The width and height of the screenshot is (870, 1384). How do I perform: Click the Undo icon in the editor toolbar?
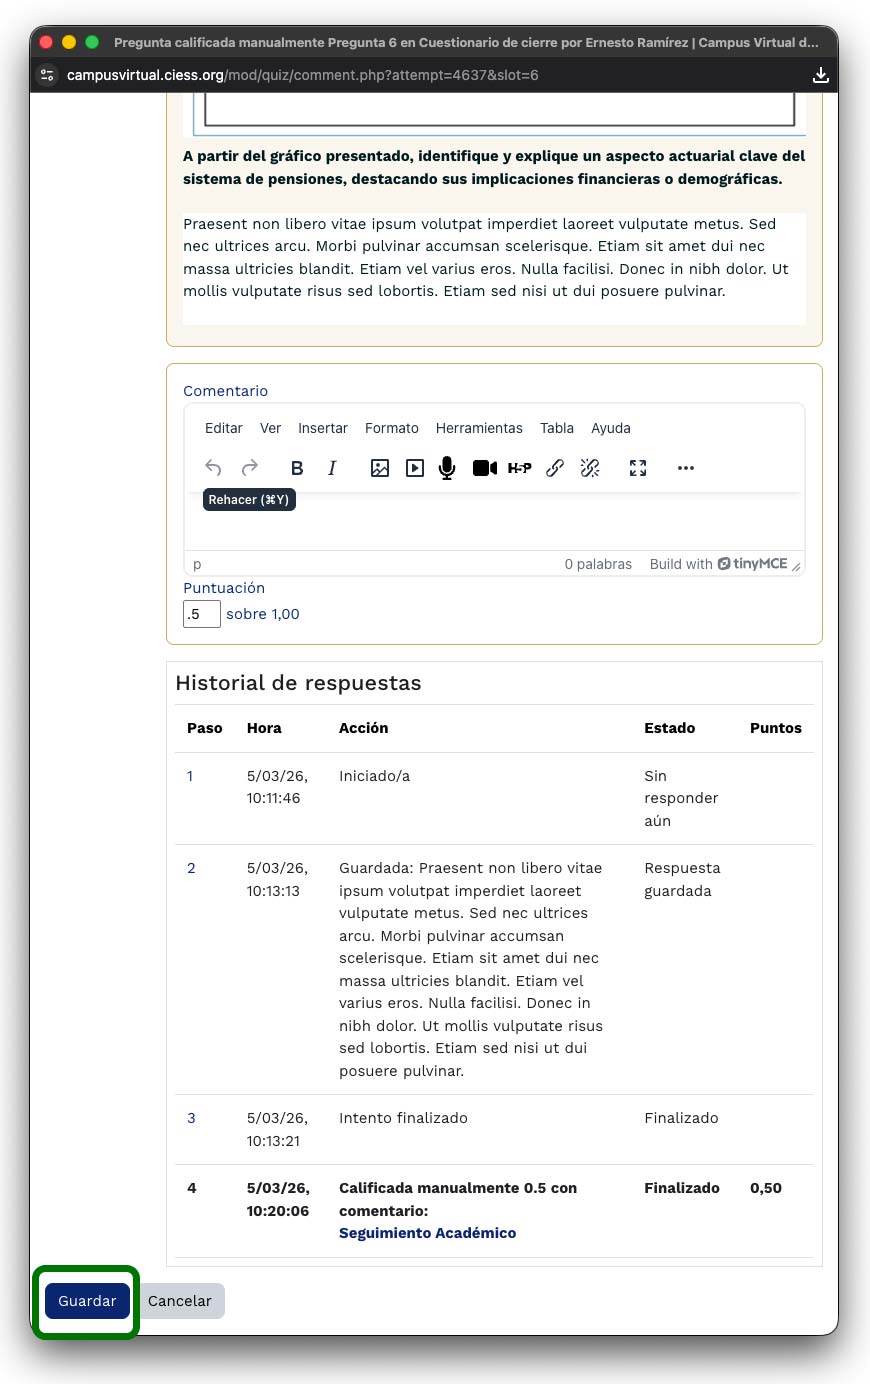(213, 468)
